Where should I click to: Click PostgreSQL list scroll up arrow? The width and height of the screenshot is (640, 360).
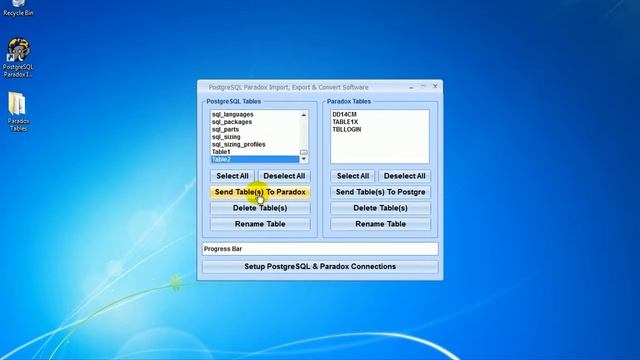304,115
